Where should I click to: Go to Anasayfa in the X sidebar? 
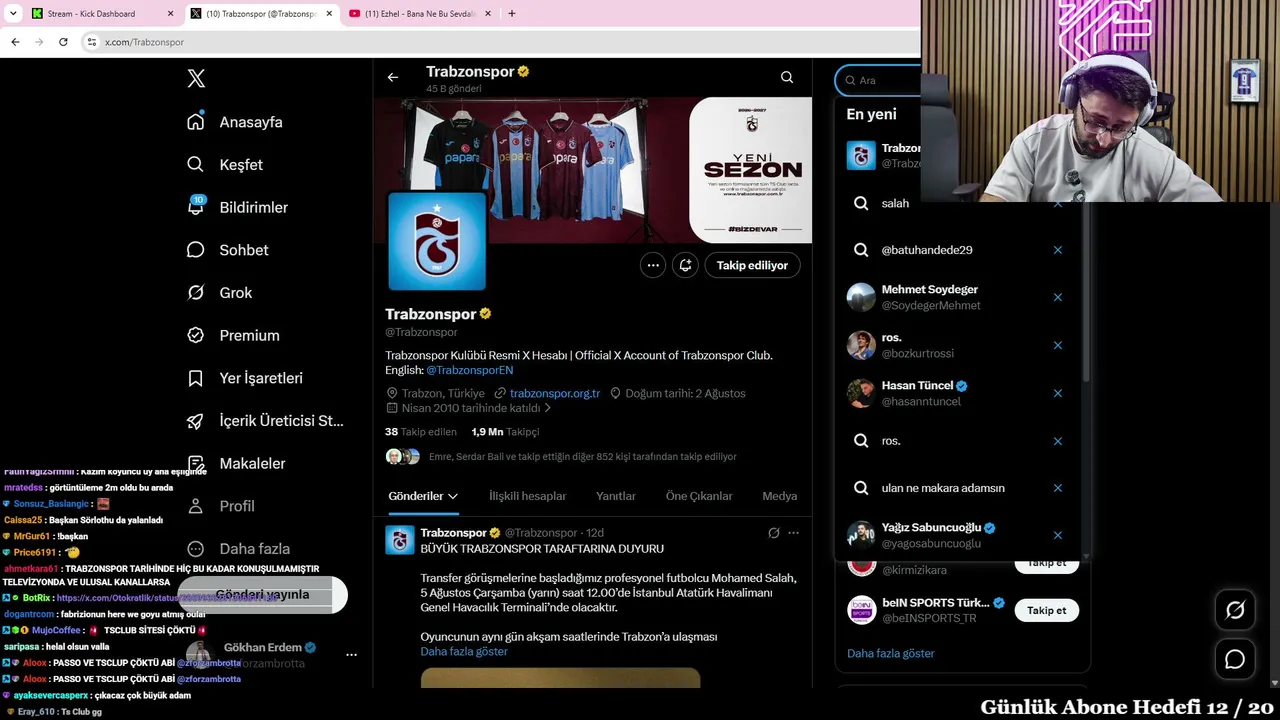click(x=235, y=122)
